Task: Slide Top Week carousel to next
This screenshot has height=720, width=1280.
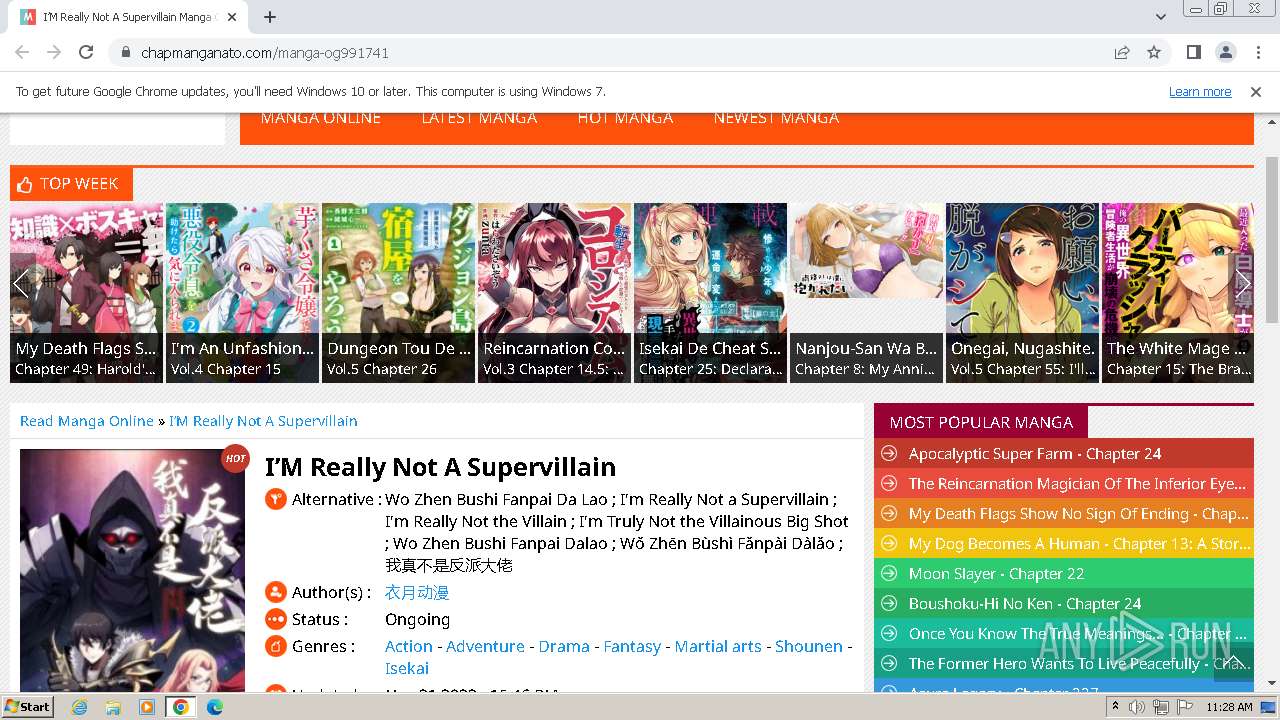Action: [1241, 283]
